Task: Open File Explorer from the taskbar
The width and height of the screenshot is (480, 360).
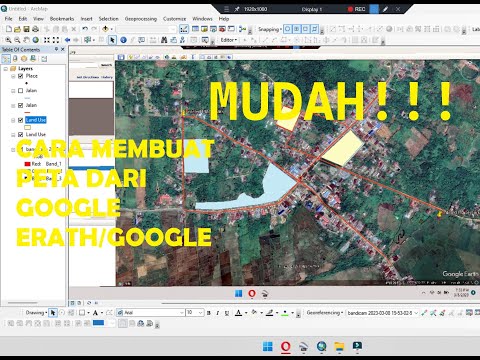Action: 339,347
